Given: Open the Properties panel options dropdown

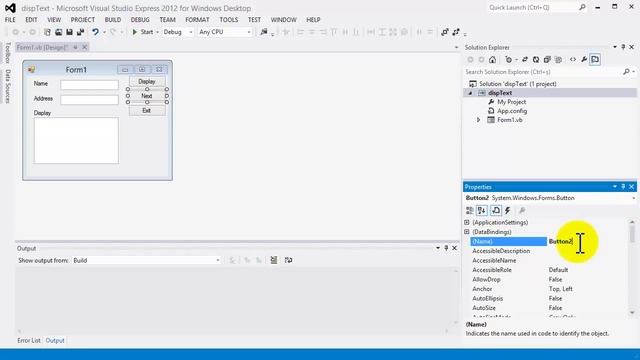Looking at the screenshot, I should (615, 187).
